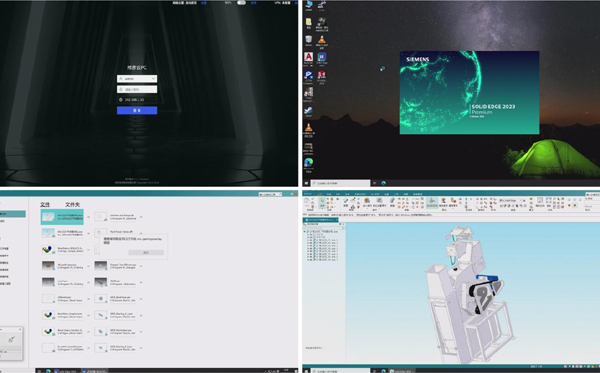
Task: Open the Solid Edge 2023 desktop shortcut
Action: [322, 57]
